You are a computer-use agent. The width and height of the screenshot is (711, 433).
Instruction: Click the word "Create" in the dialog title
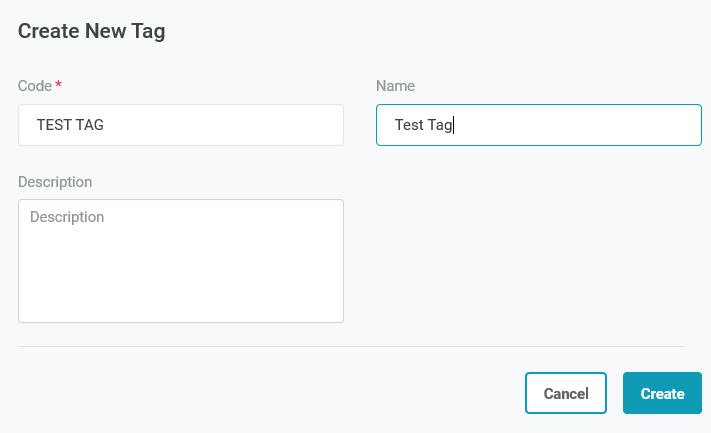(x=49, y=31)
